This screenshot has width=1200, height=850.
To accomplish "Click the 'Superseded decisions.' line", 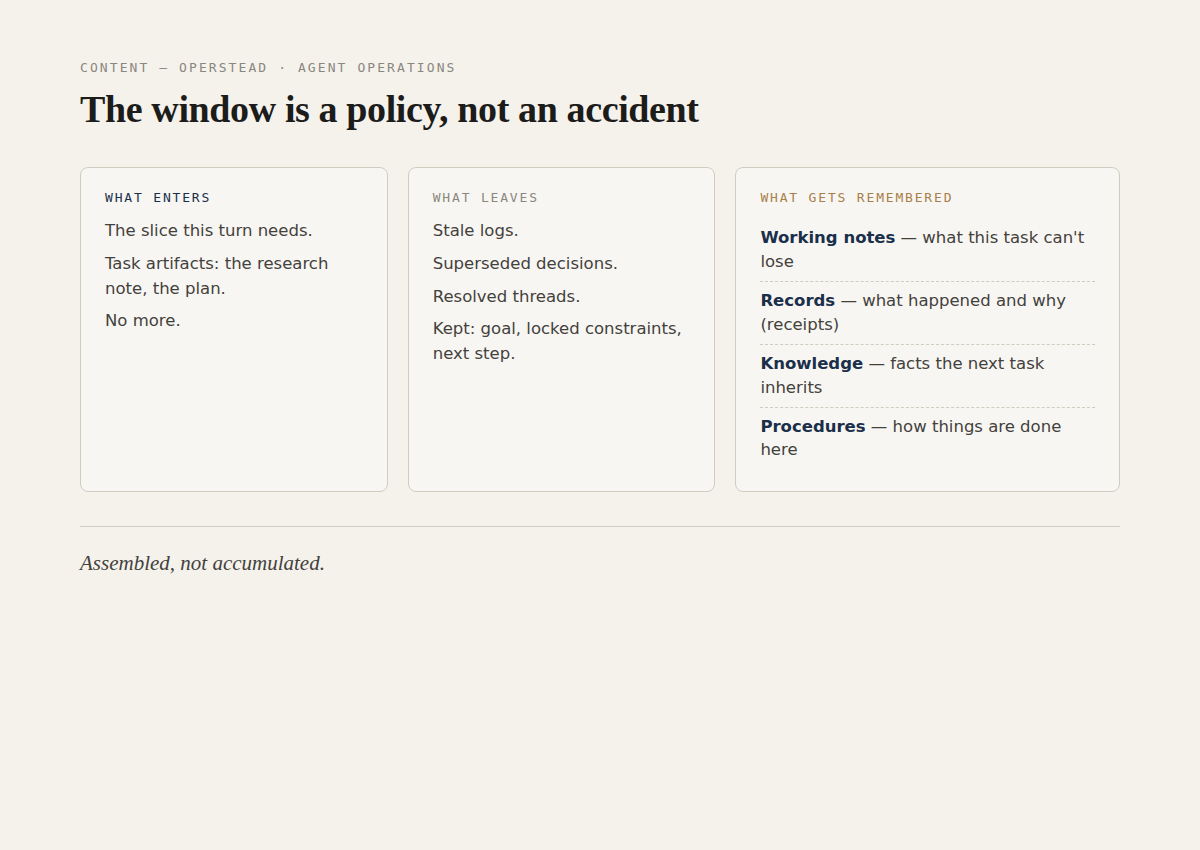I will [525, 264].
